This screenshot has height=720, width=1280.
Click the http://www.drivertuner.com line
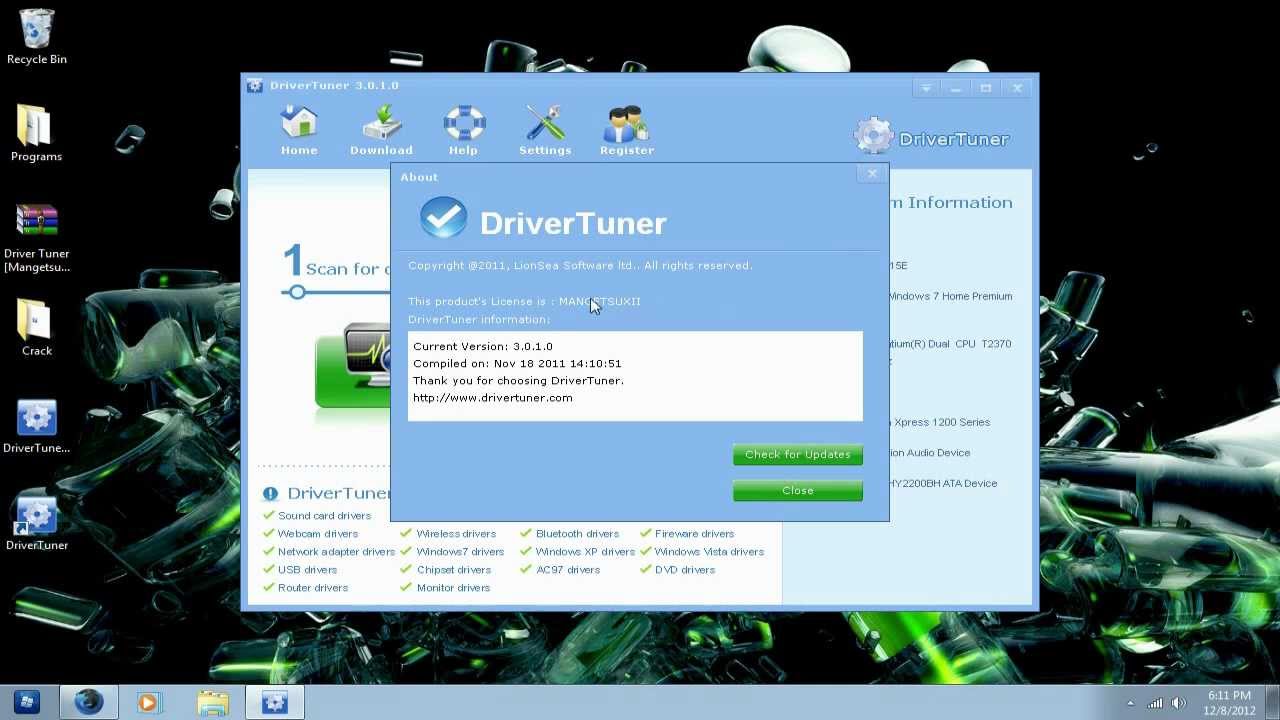pos(493,398)
